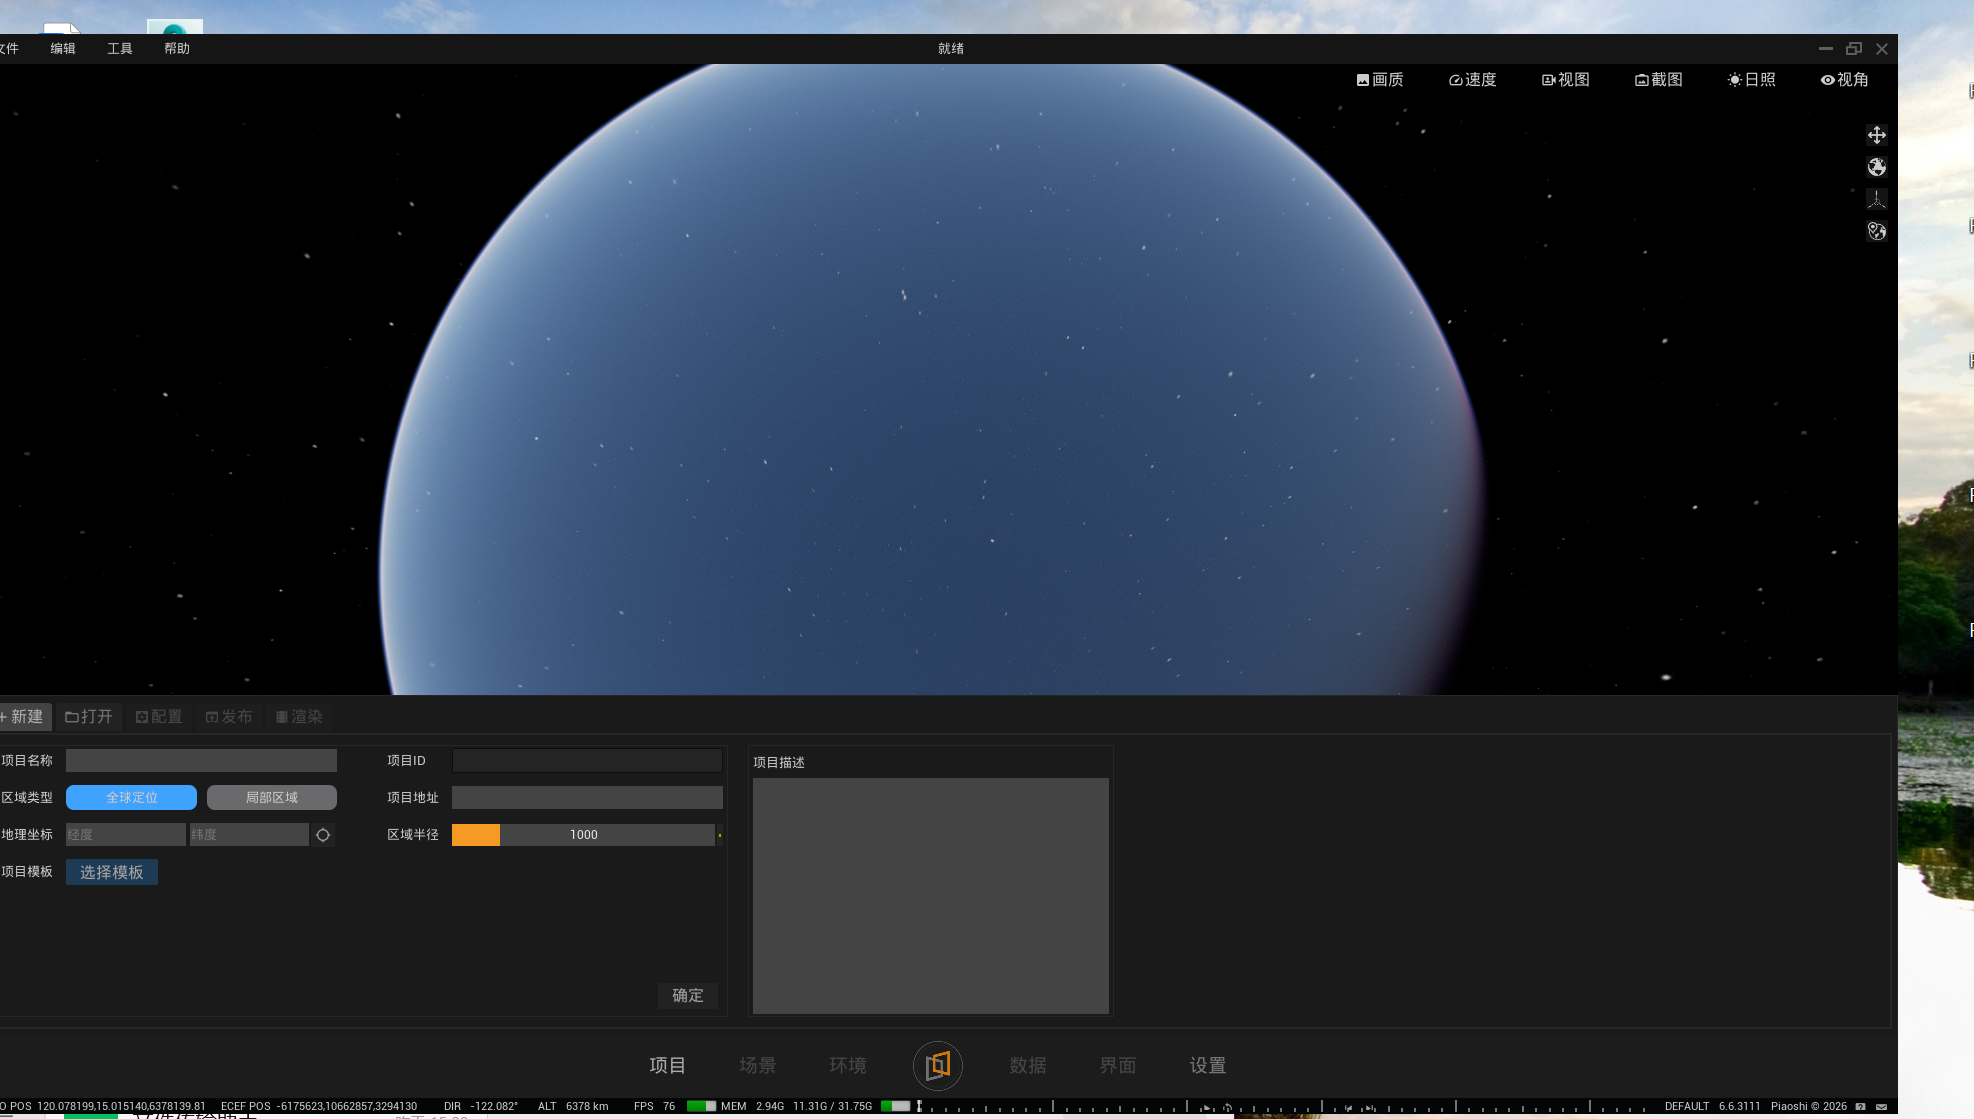The height and width of the screenshot is (1119, 1974).
Task: Click the FPS green indicator bar
Action: click(x=702, y=1106)
